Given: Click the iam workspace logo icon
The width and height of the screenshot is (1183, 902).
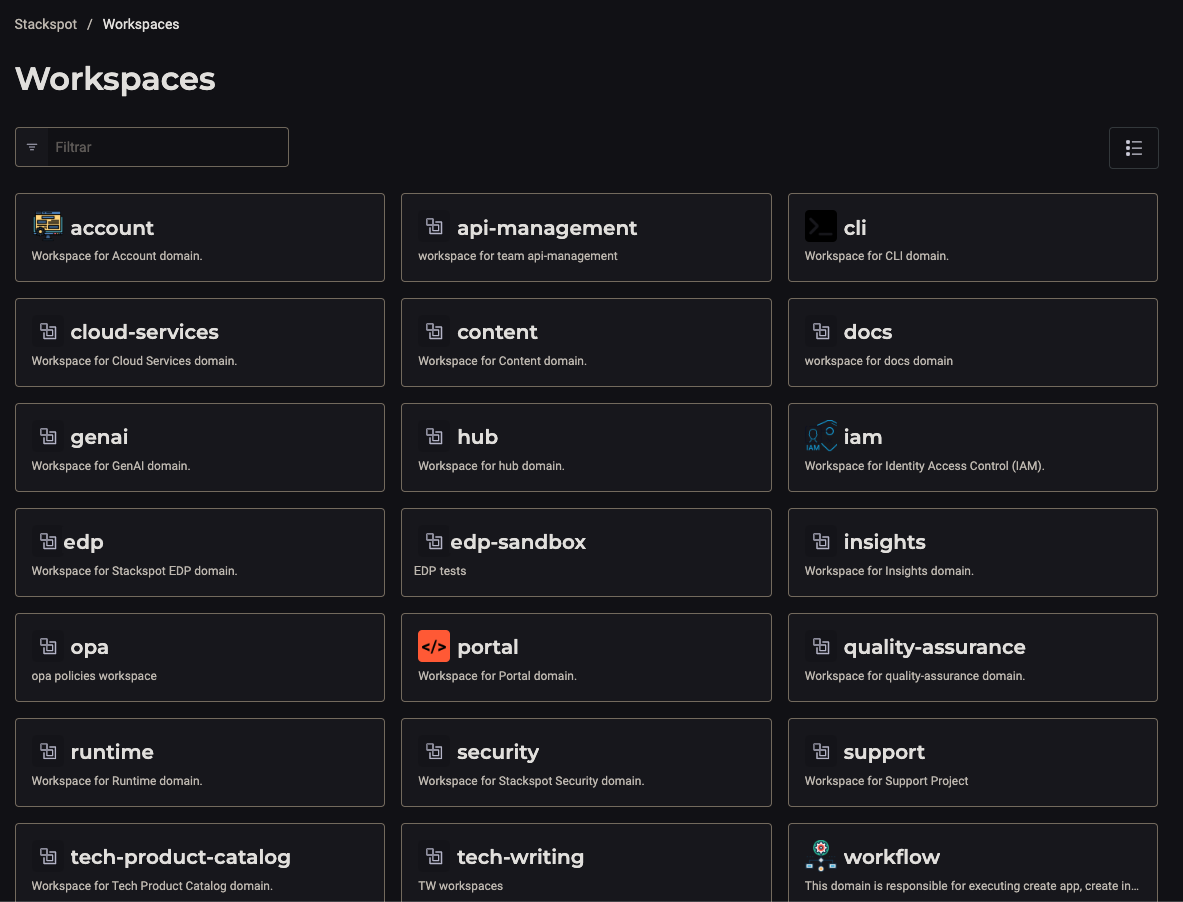Looking at the screenshot, I should (x=821, y=436).
